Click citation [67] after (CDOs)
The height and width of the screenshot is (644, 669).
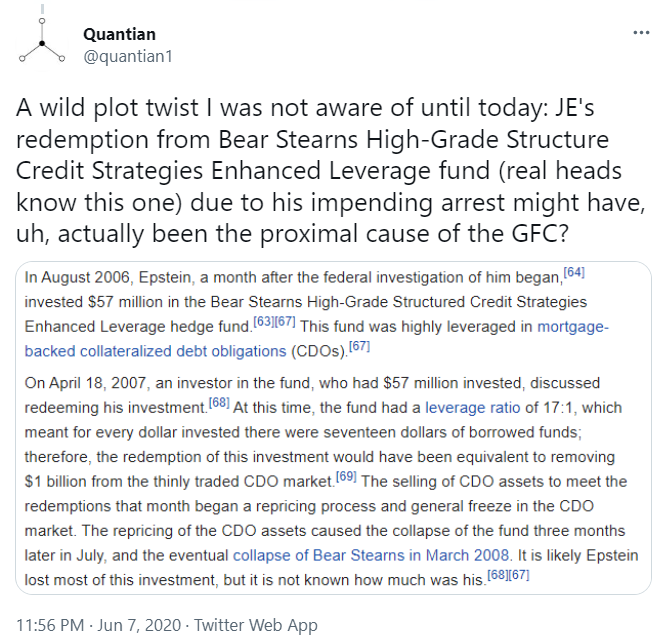tap(359, 346)
